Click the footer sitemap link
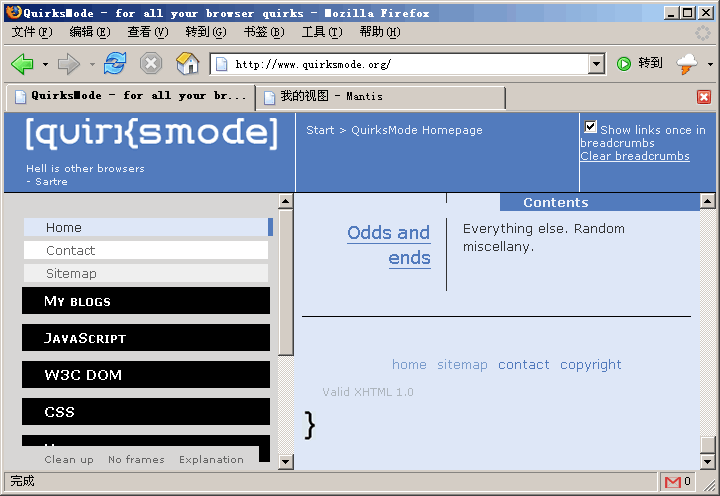Viewport: 720px width, 496px height. point(462,365)
